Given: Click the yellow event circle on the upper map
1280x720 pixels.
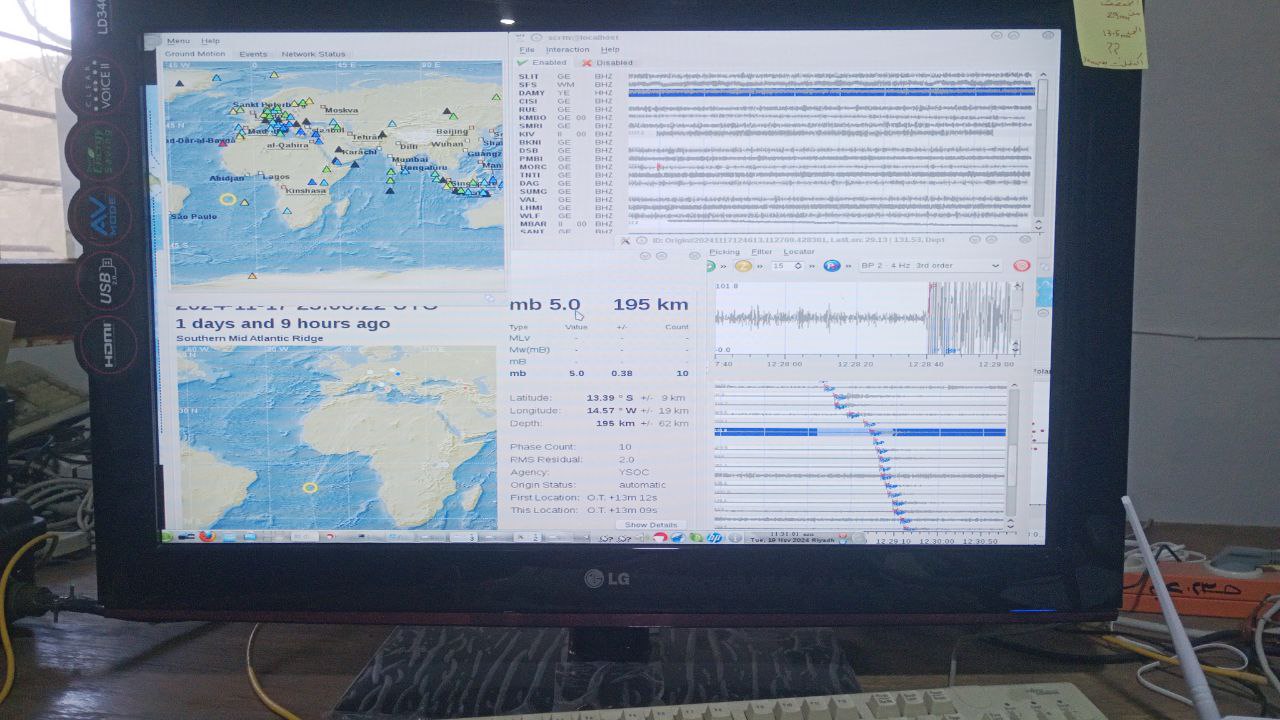Looking at the screenshot, I should 228,199.
